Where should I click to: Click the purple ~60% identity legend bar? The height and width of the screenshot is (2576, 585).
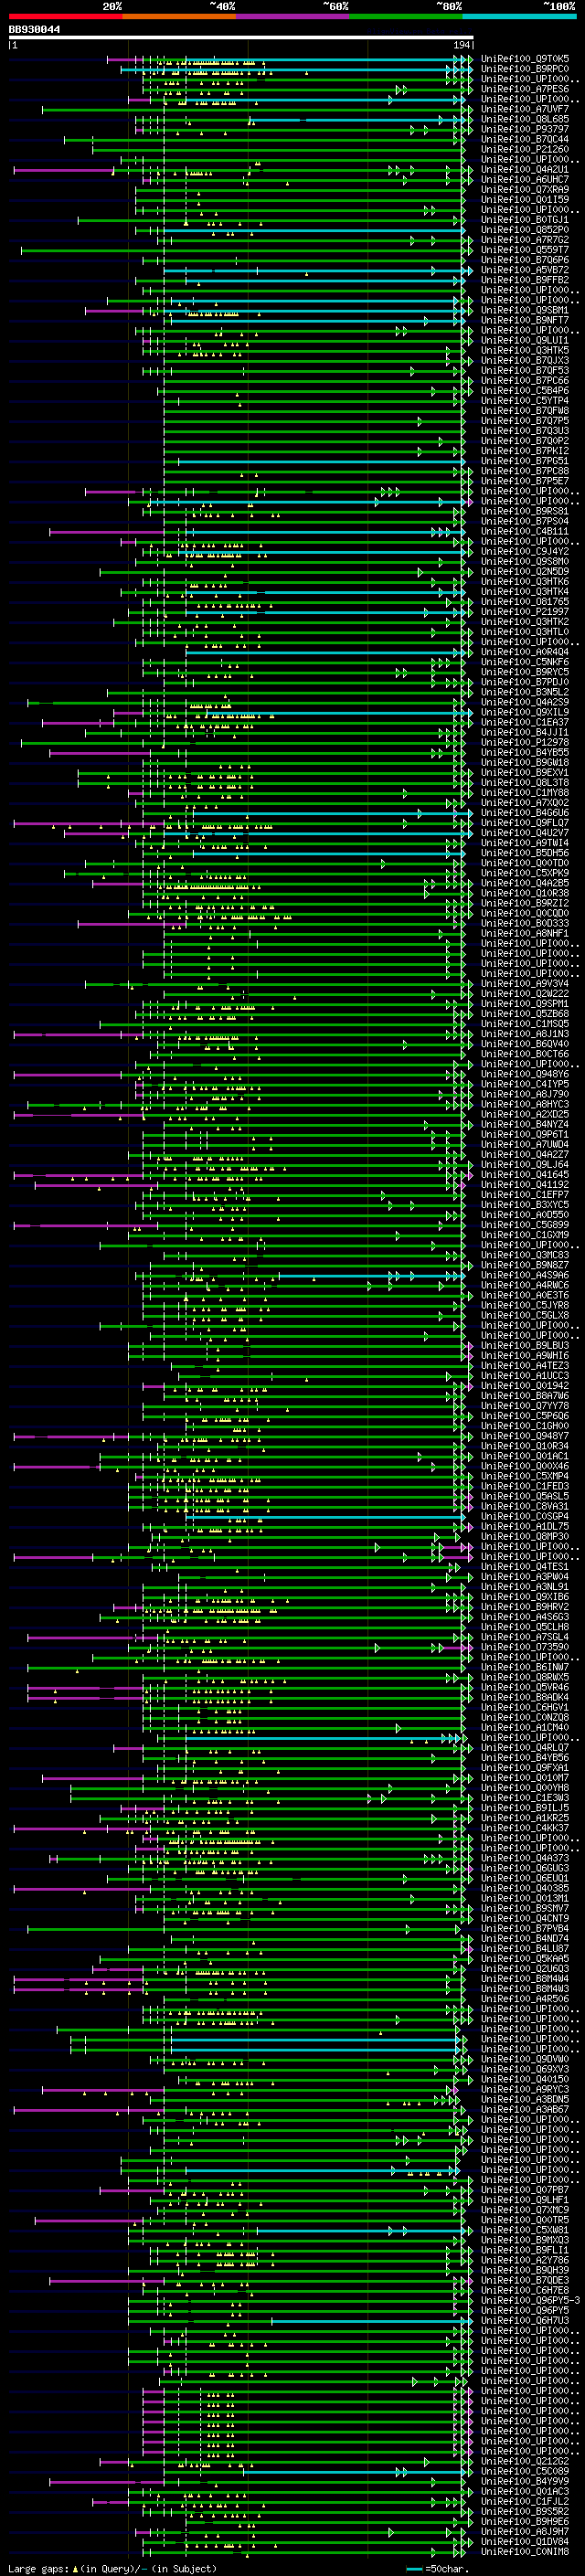click(293, 16)
